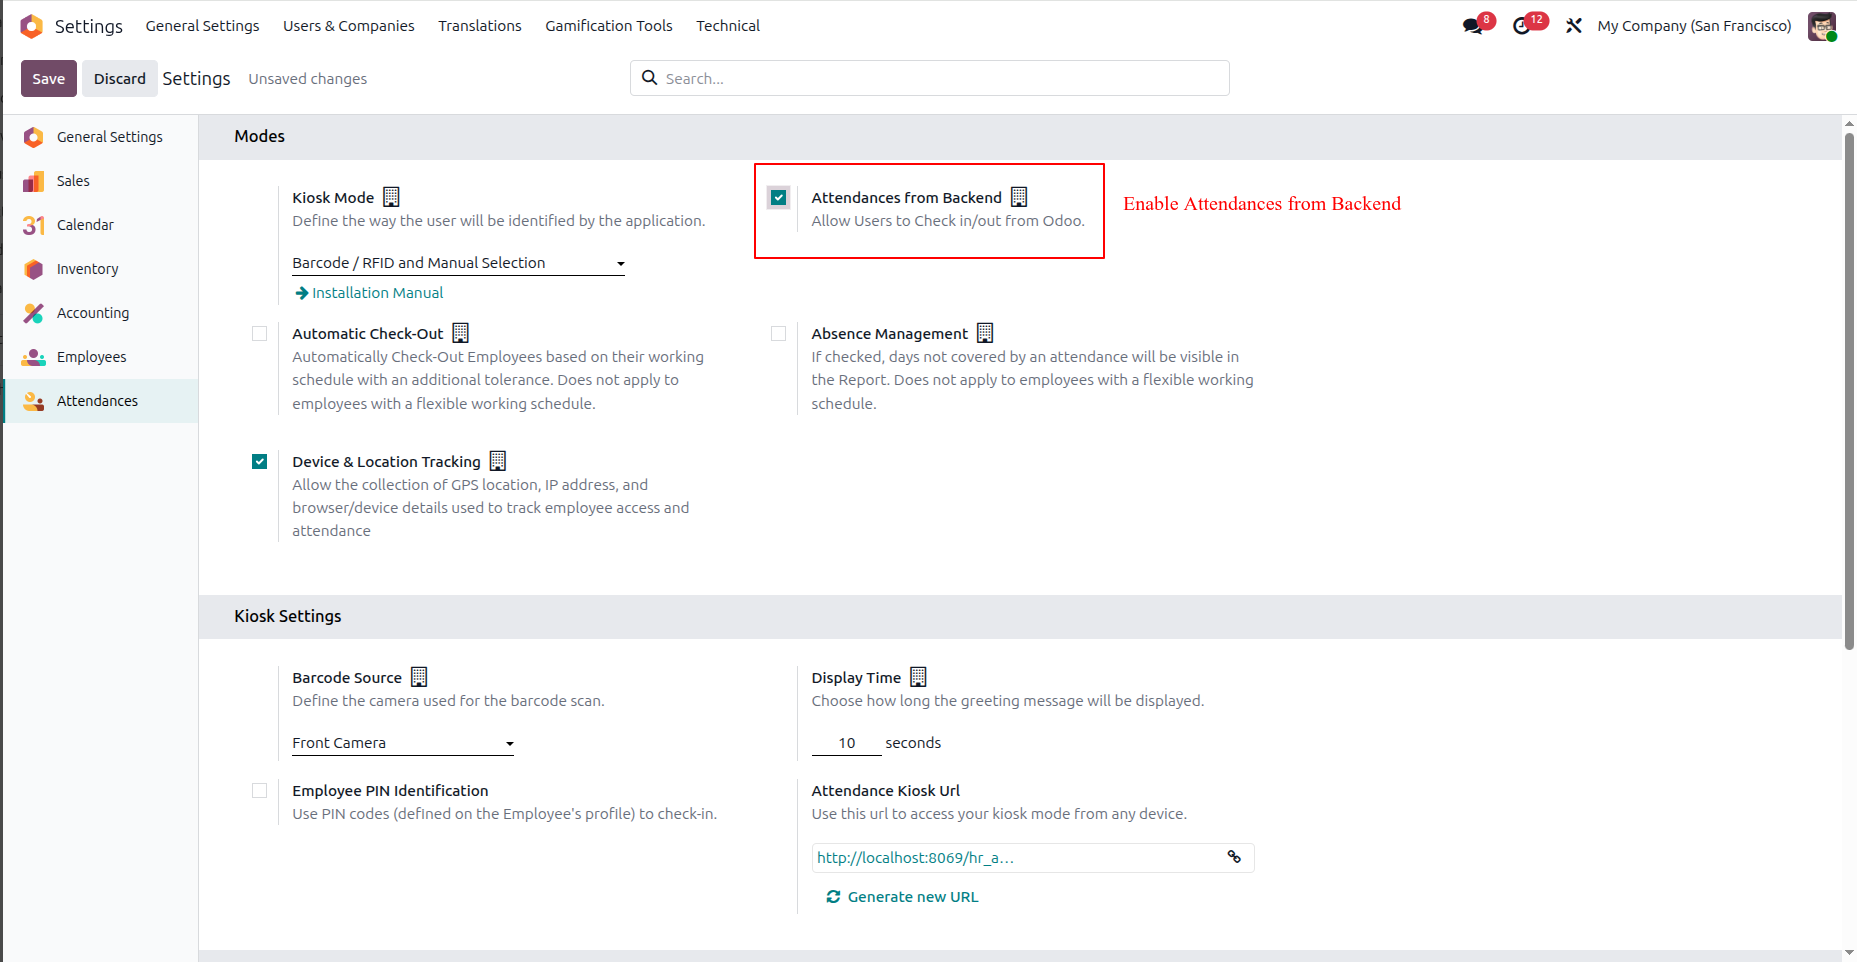Uncheck Attendances from Backend checkbox
Image resolution: width=1857 pixels, height=962 pixels.
click(779, 198)
